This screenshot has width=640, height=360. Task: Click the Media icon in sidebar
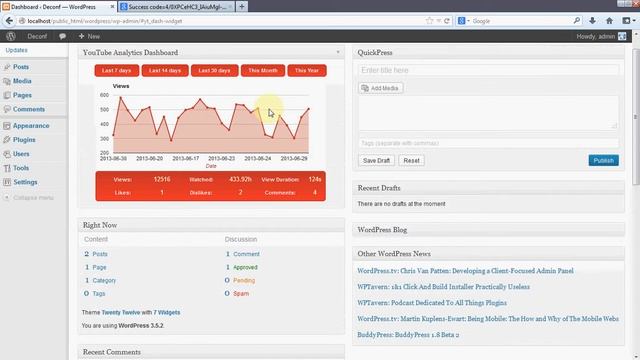7,81
